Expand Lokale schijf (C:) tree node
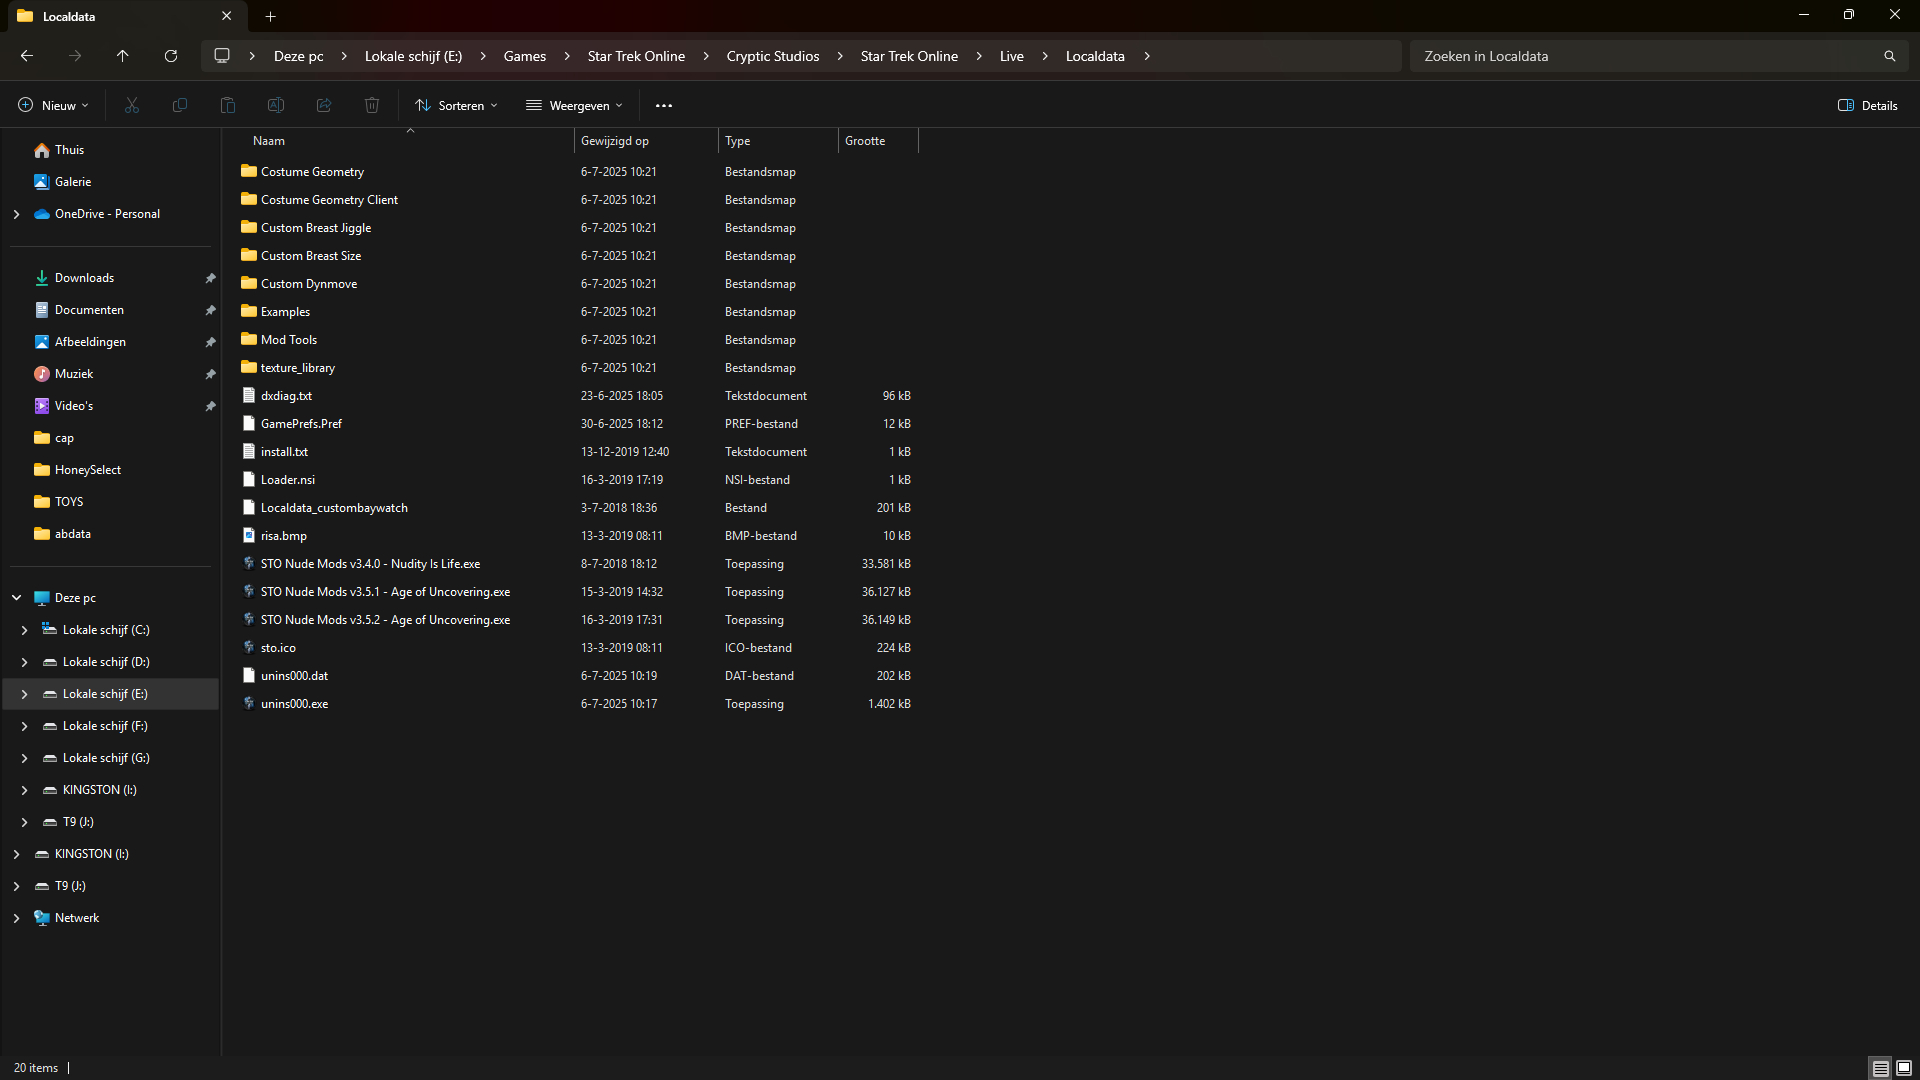1920x1080 pixels. [24, 630]
